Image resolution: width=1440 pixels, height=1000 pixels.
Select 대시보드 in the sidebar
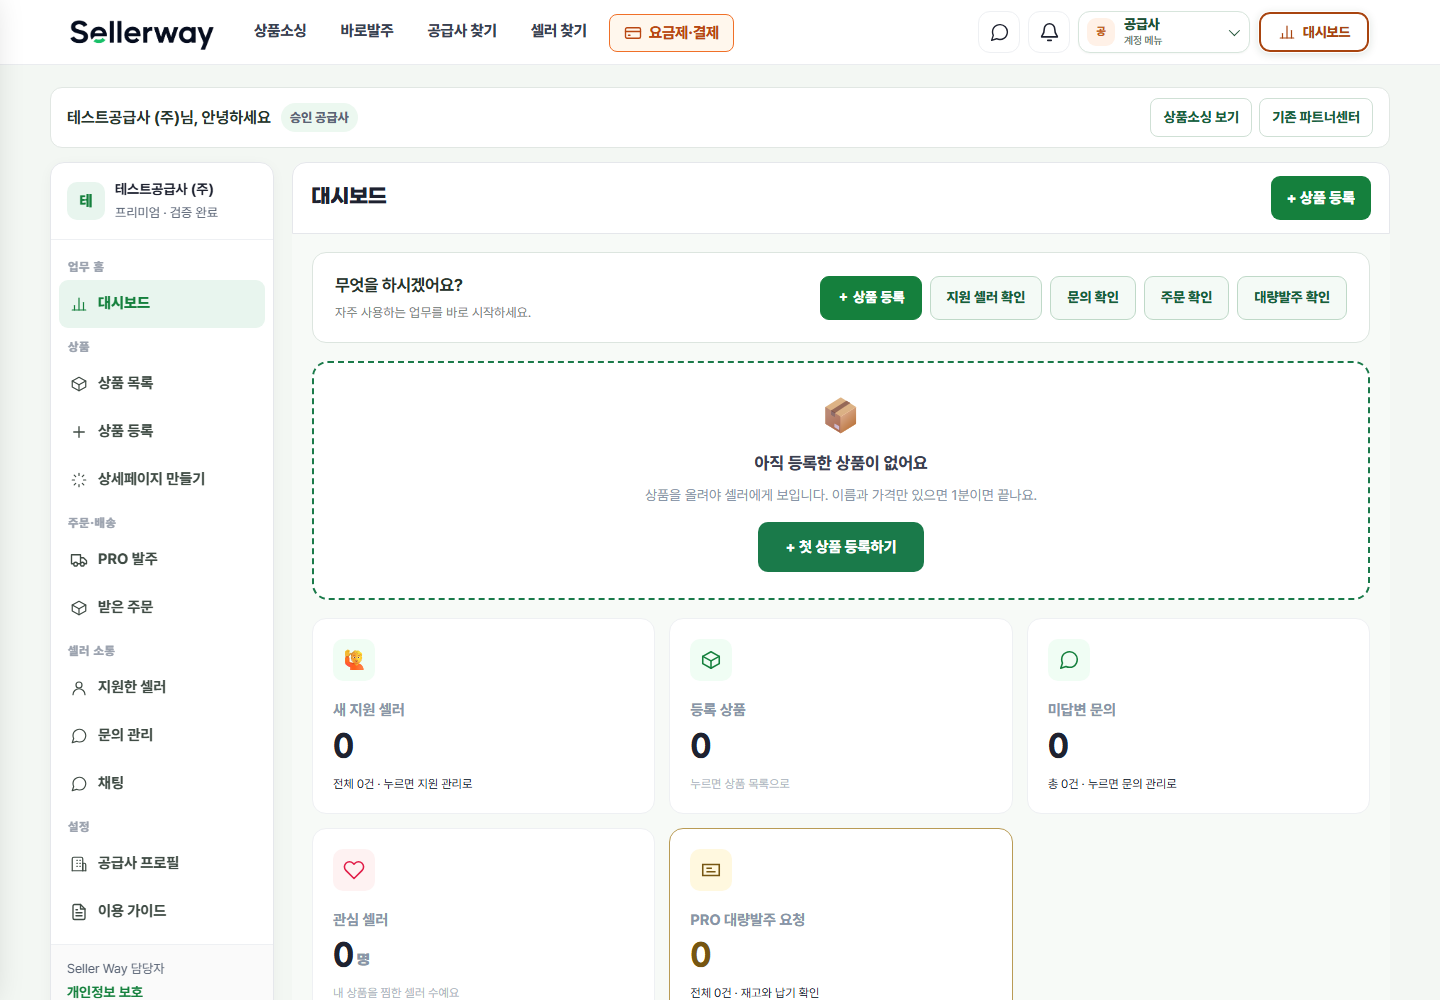click(162, 303)
